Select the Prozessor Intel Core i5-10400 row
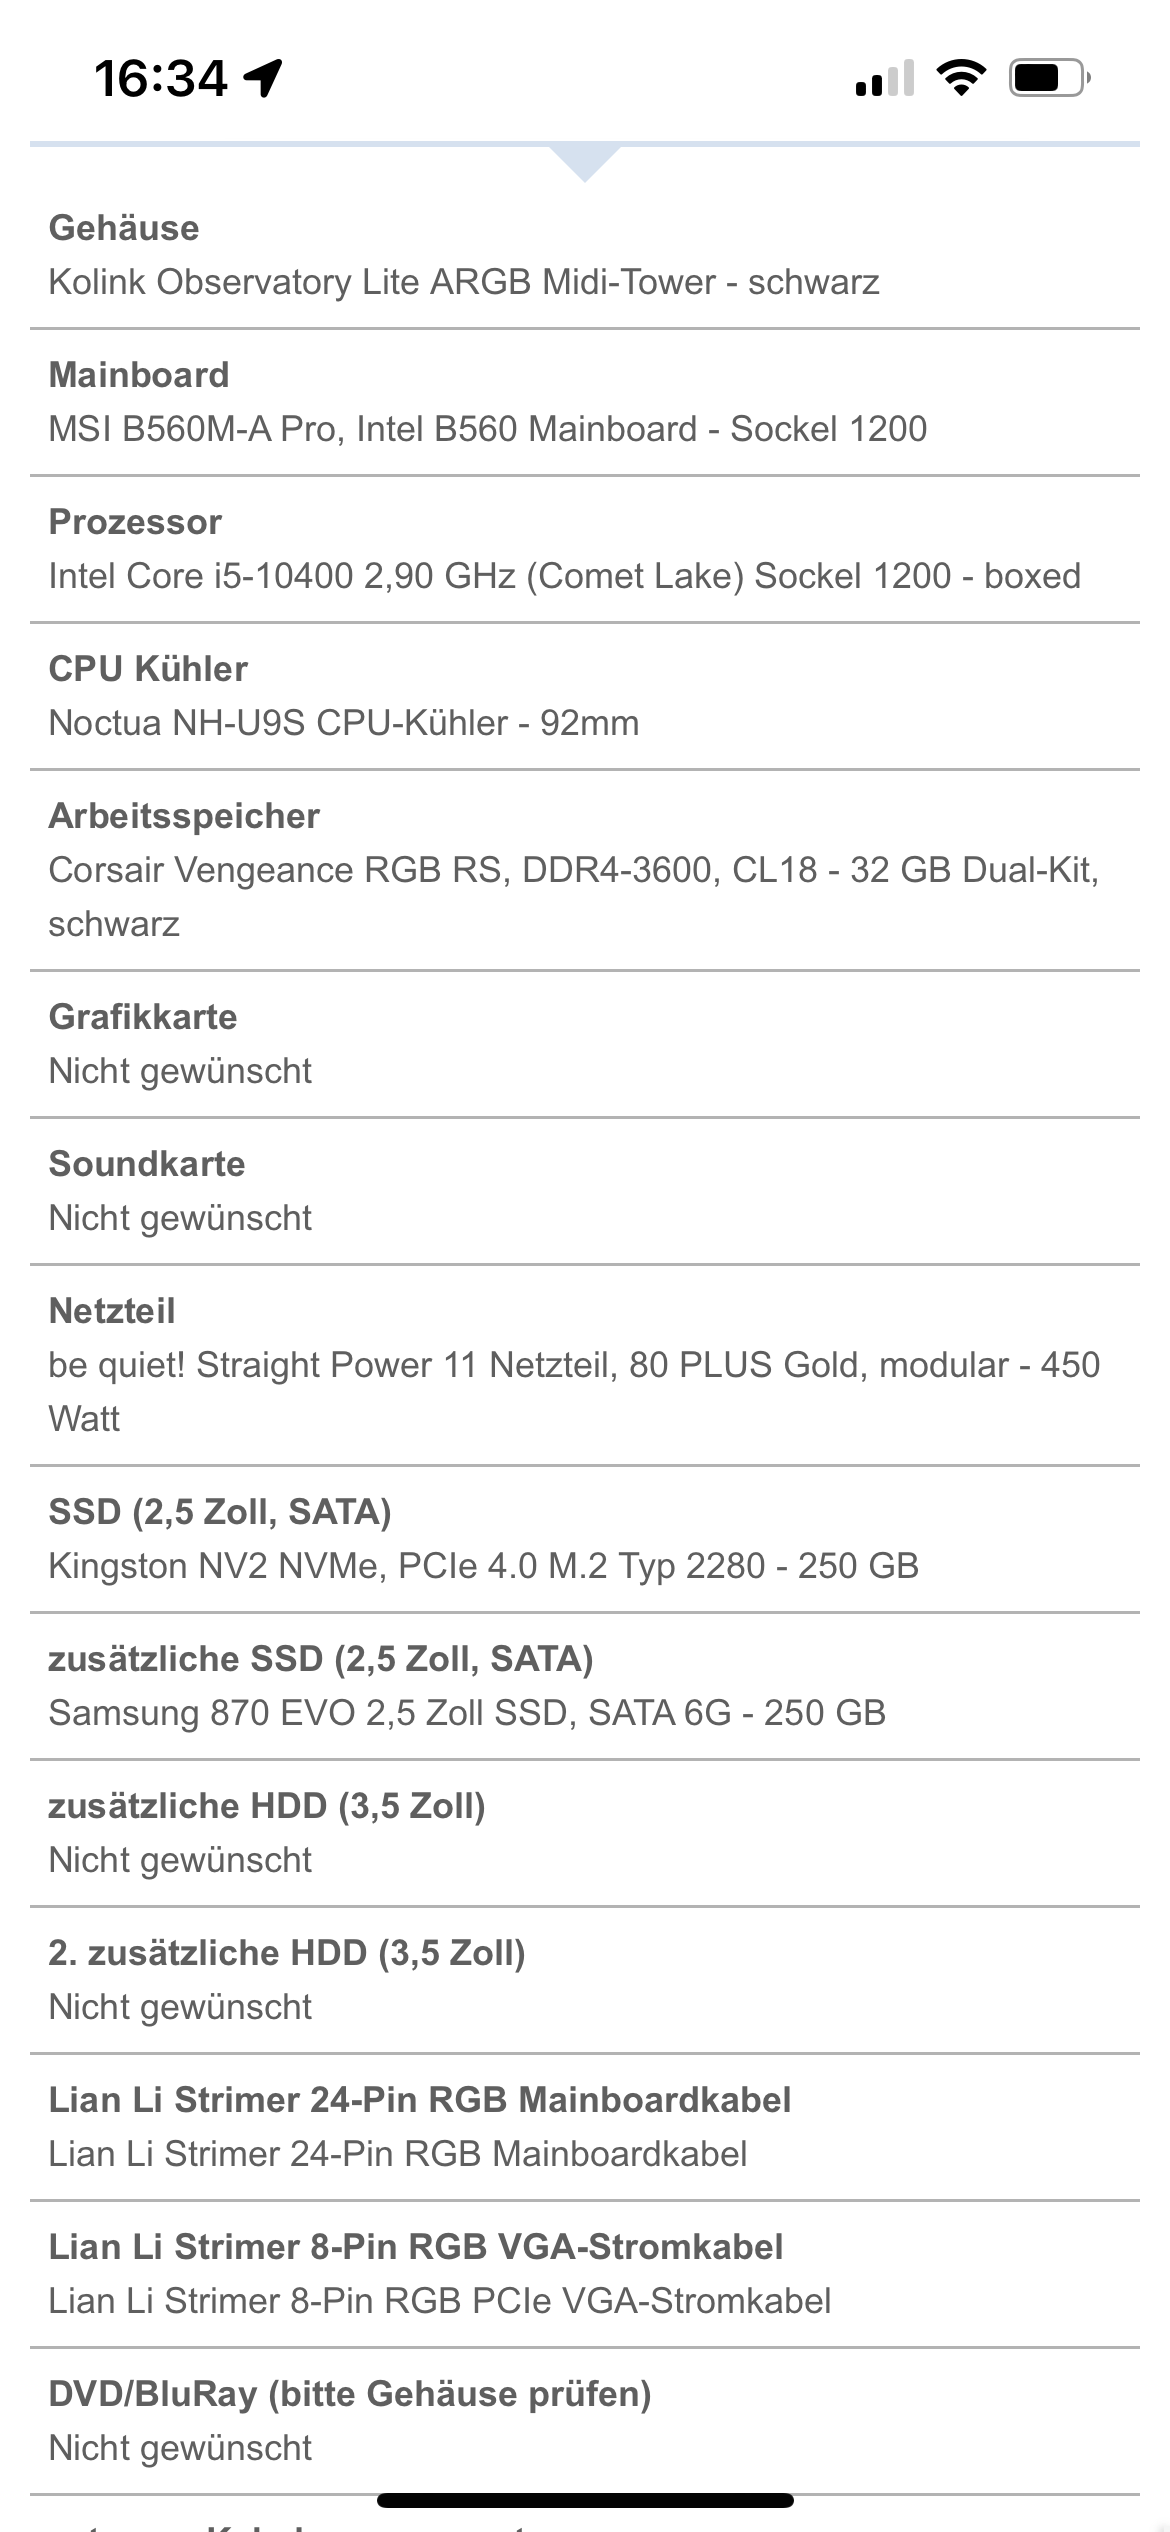 pyautogui.click(x=585, y=549)
